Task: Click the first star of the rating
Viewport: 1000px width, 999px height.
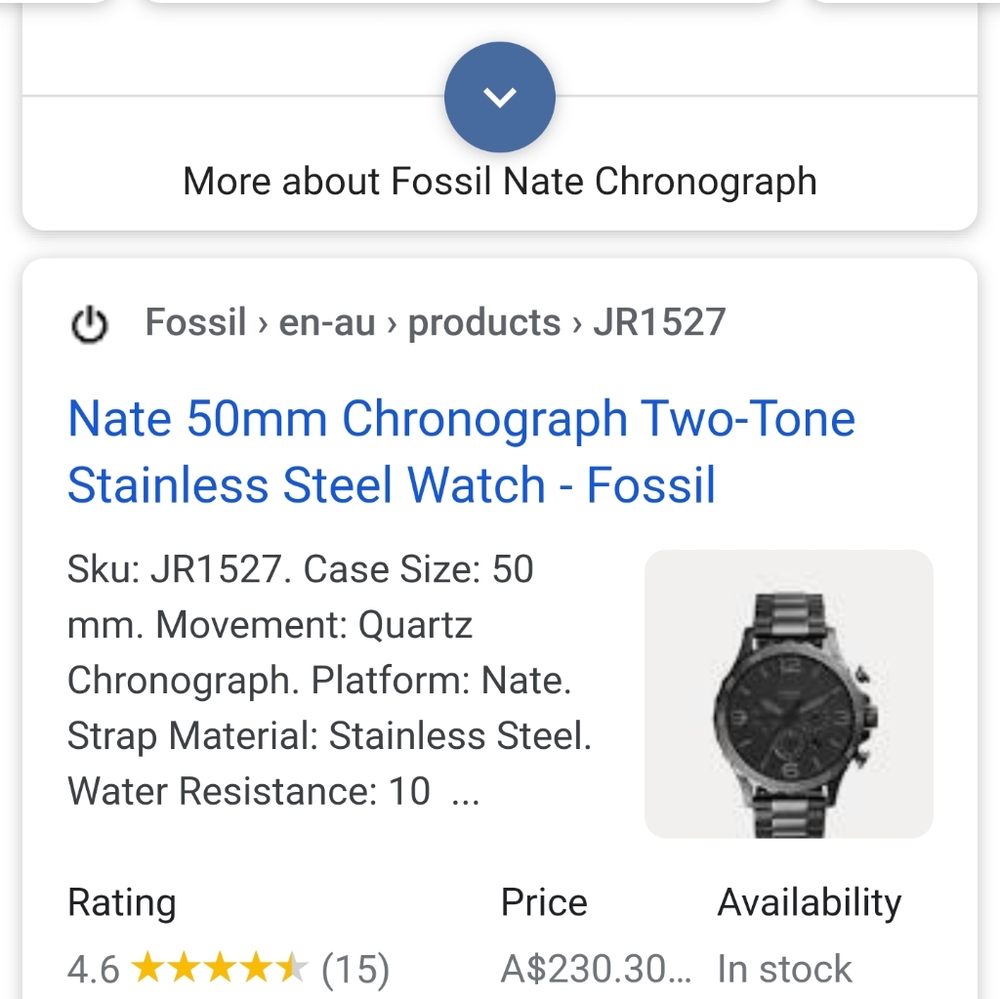Action: click(147, 967)
